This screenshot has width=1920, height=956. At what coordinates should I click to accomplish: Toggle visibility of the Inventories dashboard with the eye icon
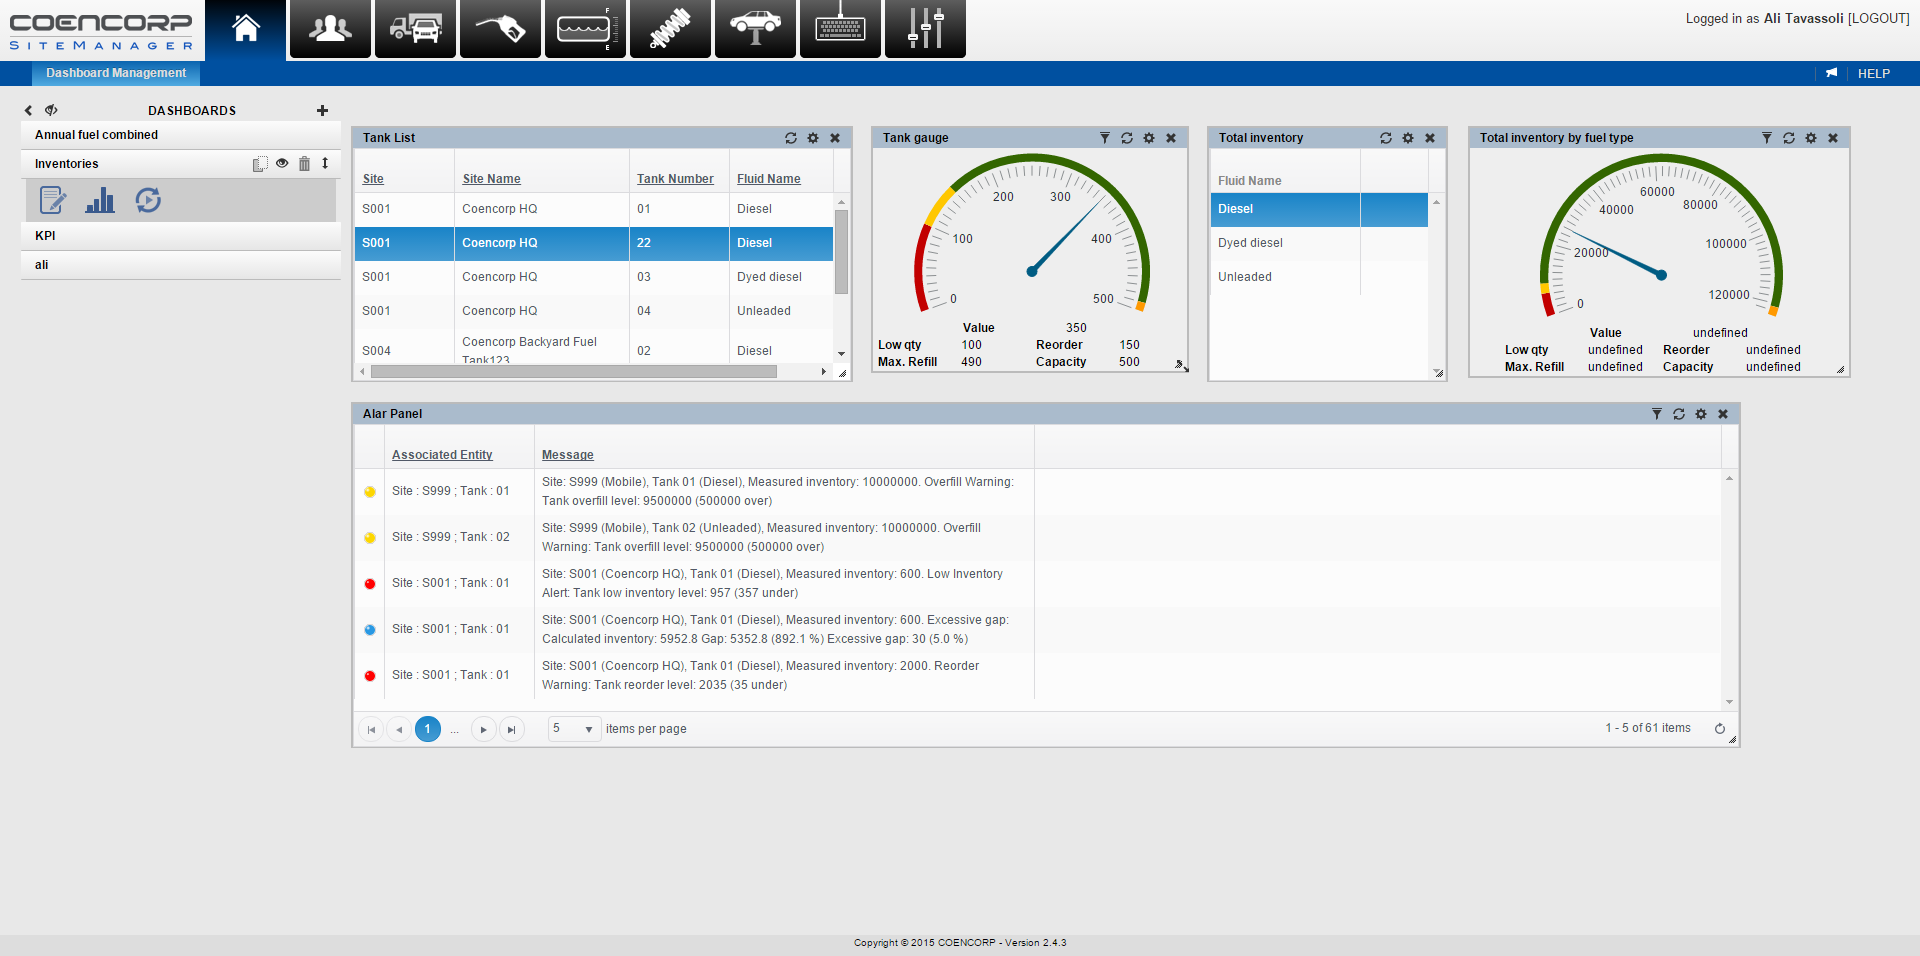tap(283, 163)
